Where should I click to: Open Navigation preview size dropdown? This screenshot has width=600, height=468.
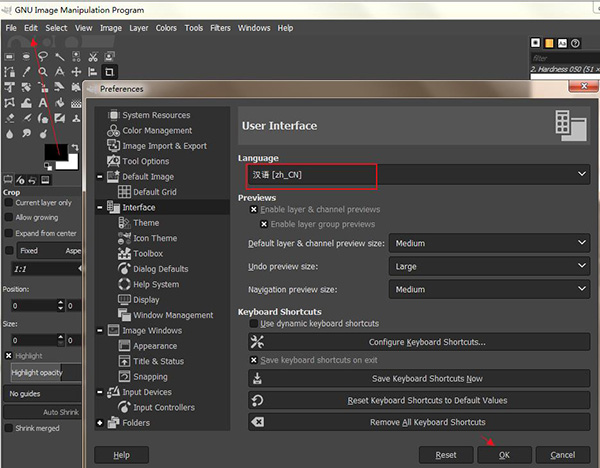click(489, 289)
